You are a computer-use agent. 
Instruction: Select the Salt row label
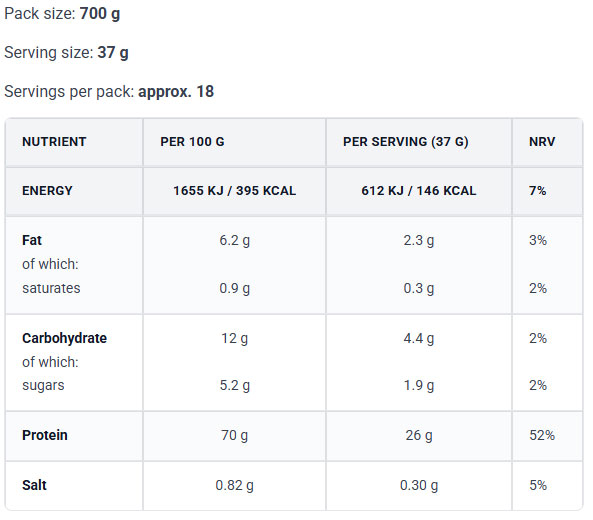pos(34,485)
